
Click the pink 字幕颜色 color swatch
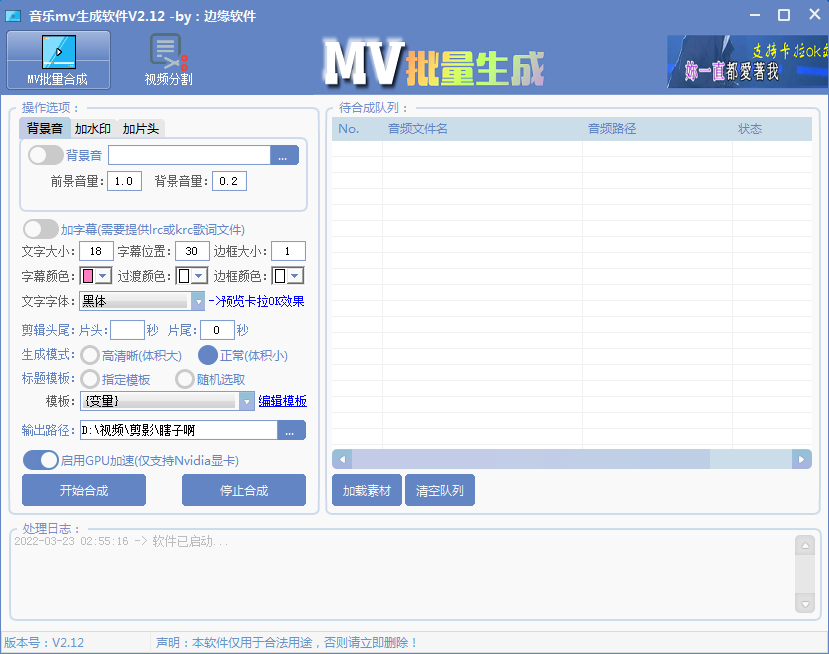pos(87,276)
